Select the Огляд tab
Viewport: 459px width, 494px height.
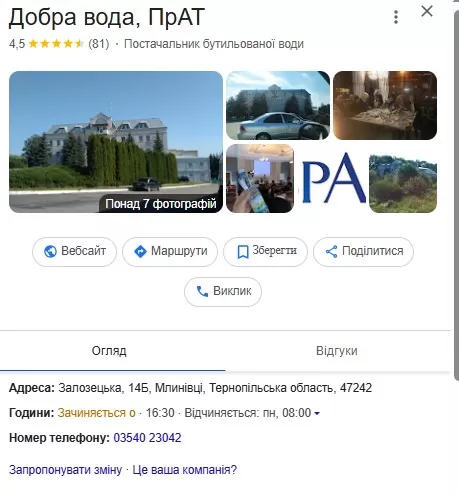109,351
